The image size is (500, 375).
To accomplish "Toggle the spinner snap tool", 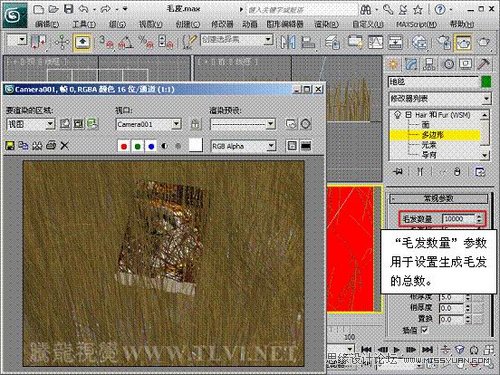I will click(x=166, y=42).
